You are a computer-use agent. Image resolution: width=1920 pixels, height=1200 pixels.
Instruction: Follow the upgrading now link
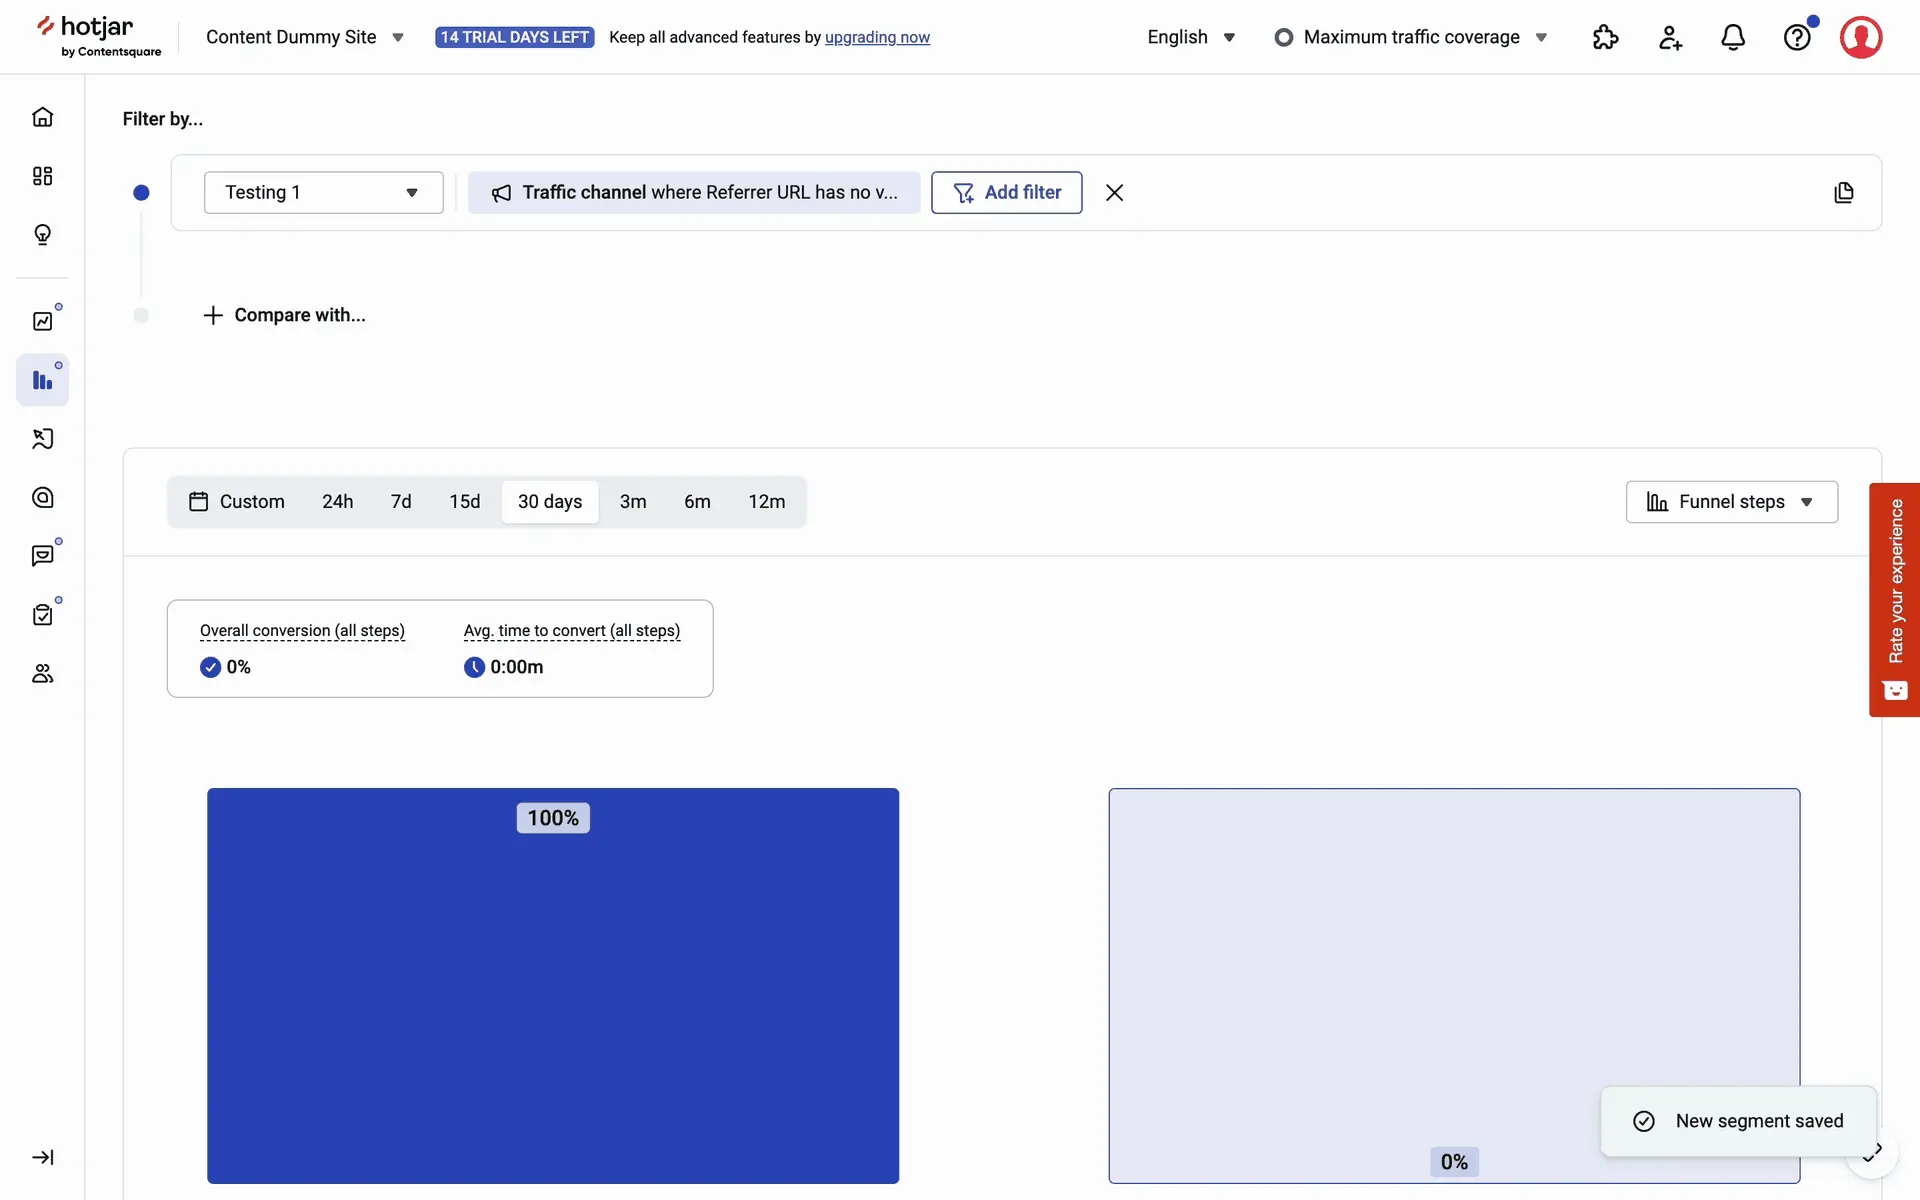877,37
